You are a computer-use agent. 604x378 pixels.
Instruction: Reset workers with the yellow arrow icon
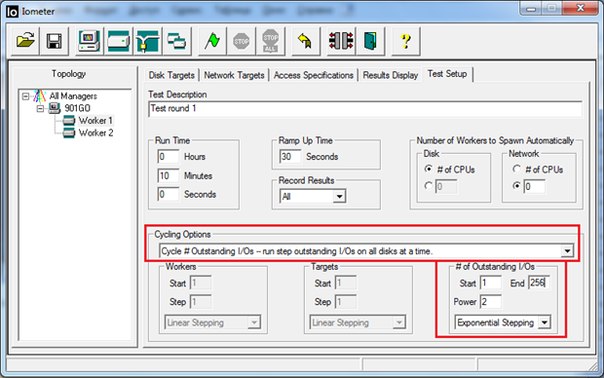pyautogui.click(x=305, y=41)
